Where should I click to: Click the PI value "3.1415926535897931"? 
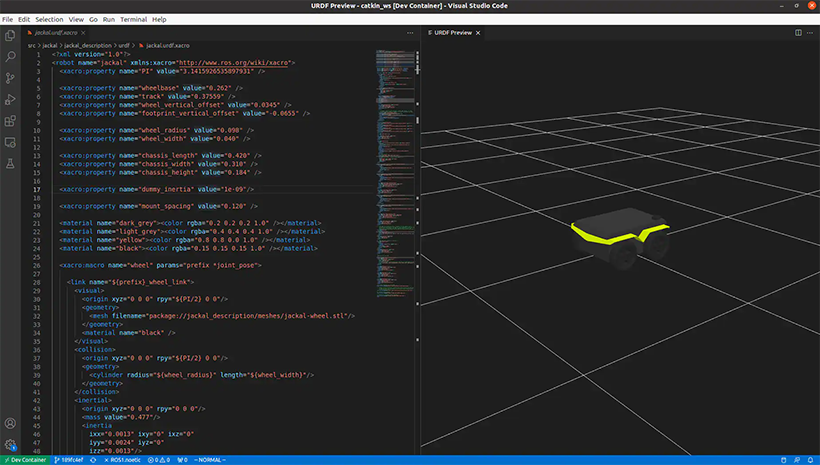pyautogui.click(x=217, y=71)
